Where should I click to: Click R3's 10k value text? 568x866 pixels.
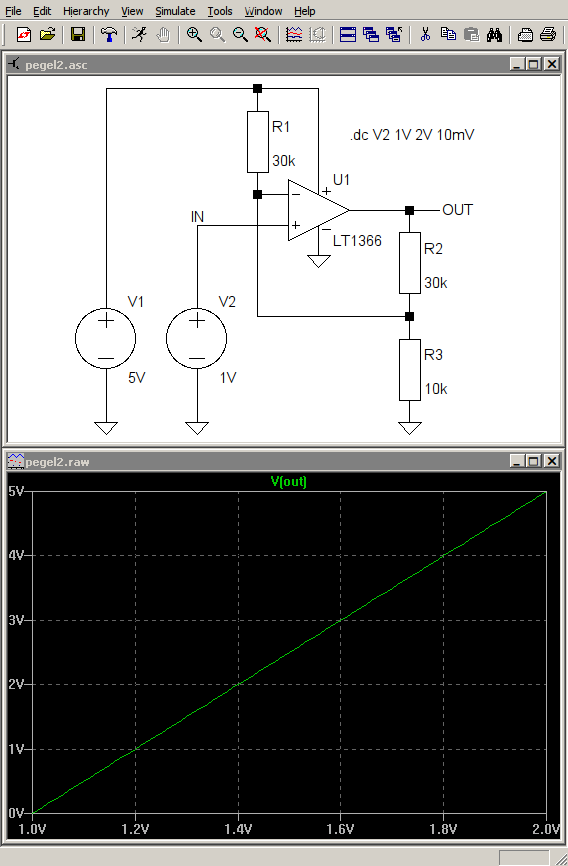[x=436, y=389]
